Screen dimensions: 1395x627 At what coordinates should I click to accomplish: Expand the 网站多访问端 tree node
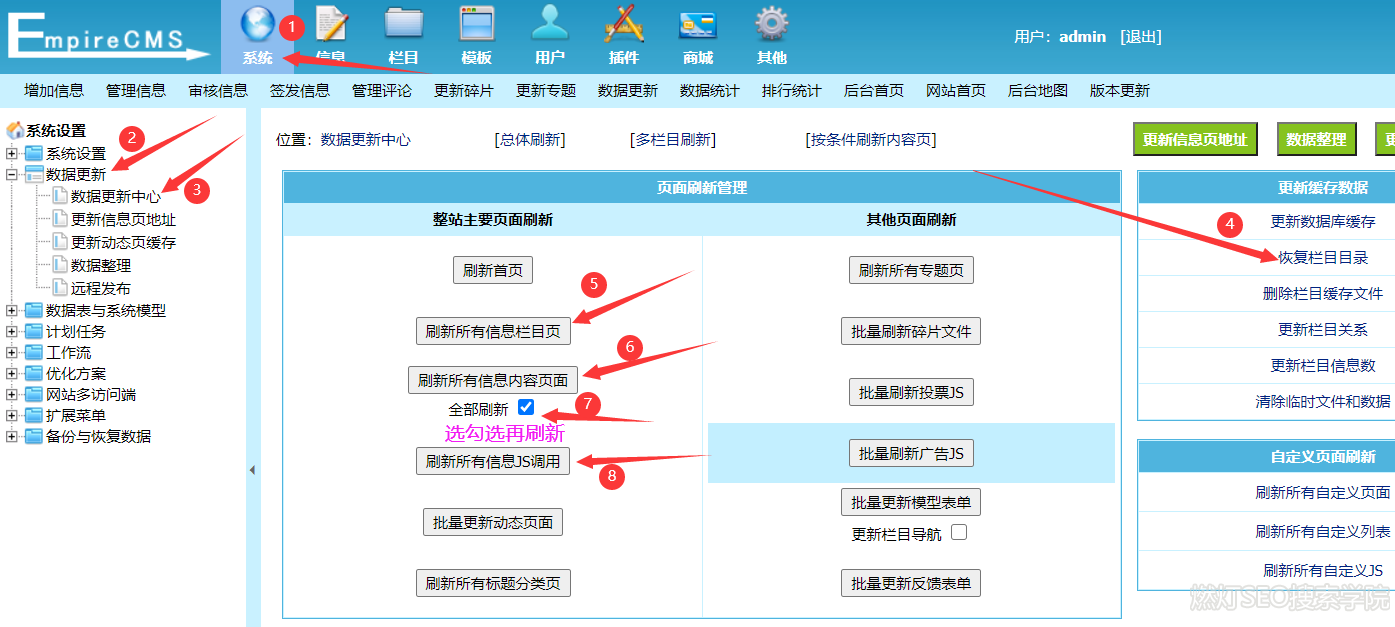click(x=12, y=394)
